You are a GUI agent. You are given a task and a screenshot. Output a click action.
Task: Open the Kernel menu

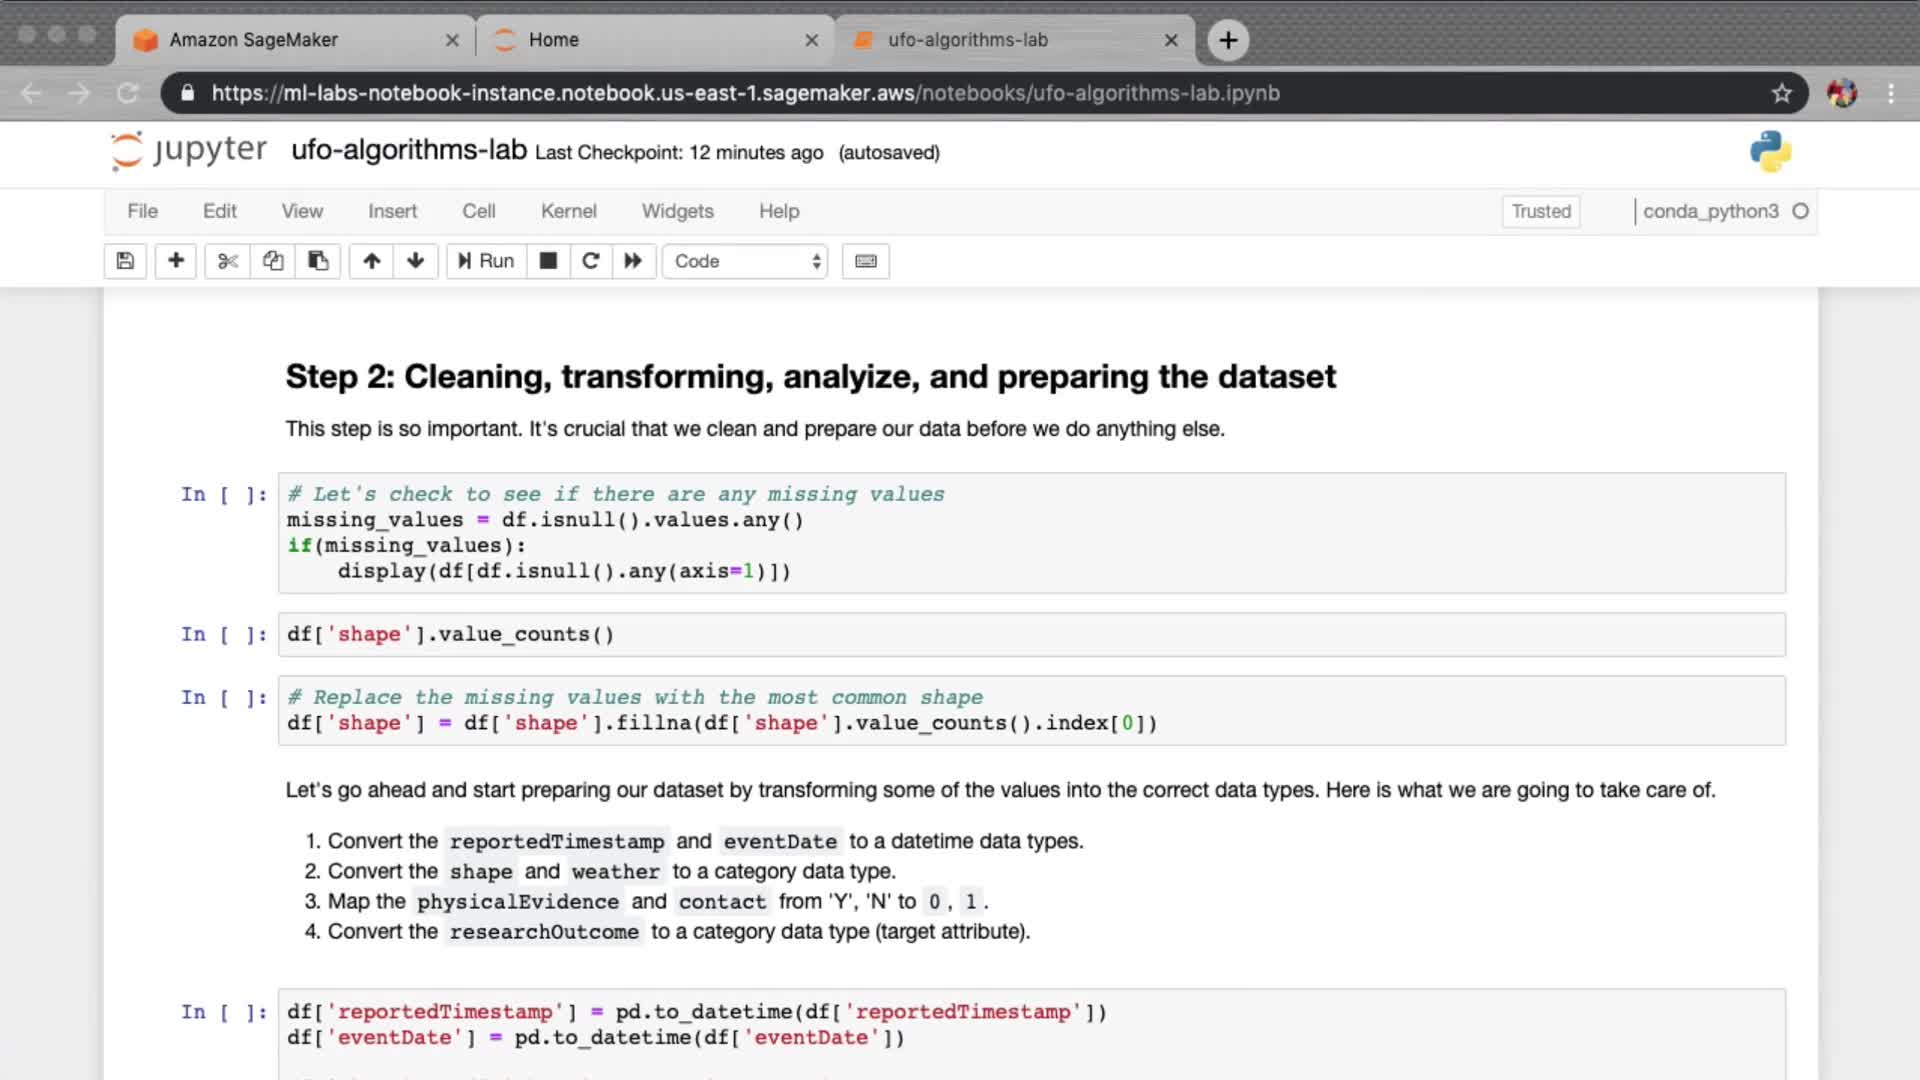(x=568, y=211)
